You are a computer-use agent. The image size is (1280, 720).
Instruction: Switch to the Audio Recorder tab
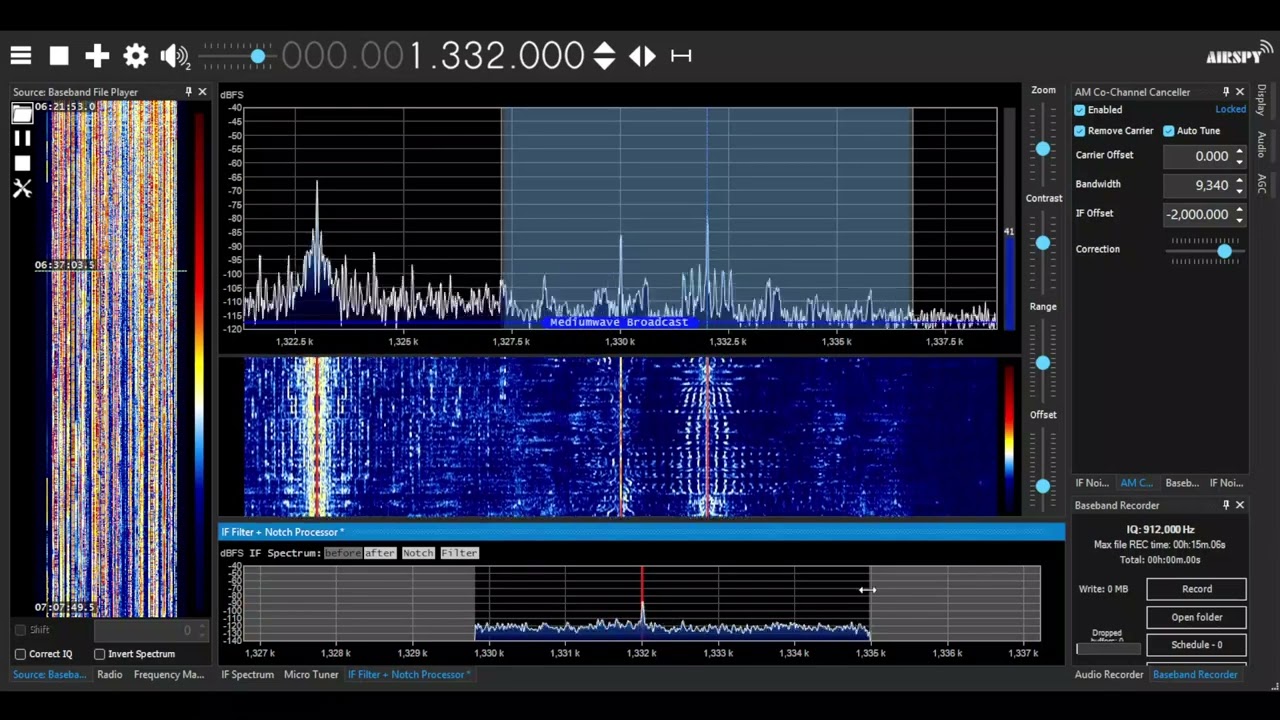click(1109, 674)
